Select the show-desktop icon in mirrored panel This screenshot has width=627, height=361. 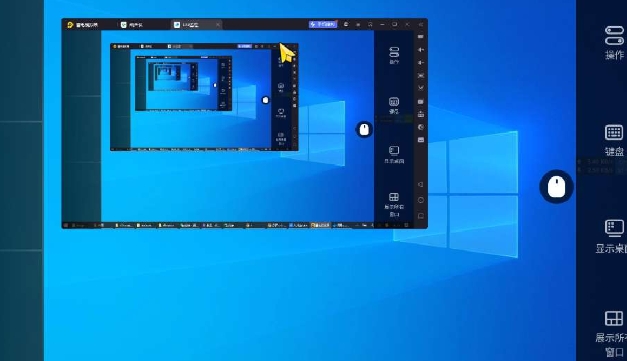[x=394, y=154]
